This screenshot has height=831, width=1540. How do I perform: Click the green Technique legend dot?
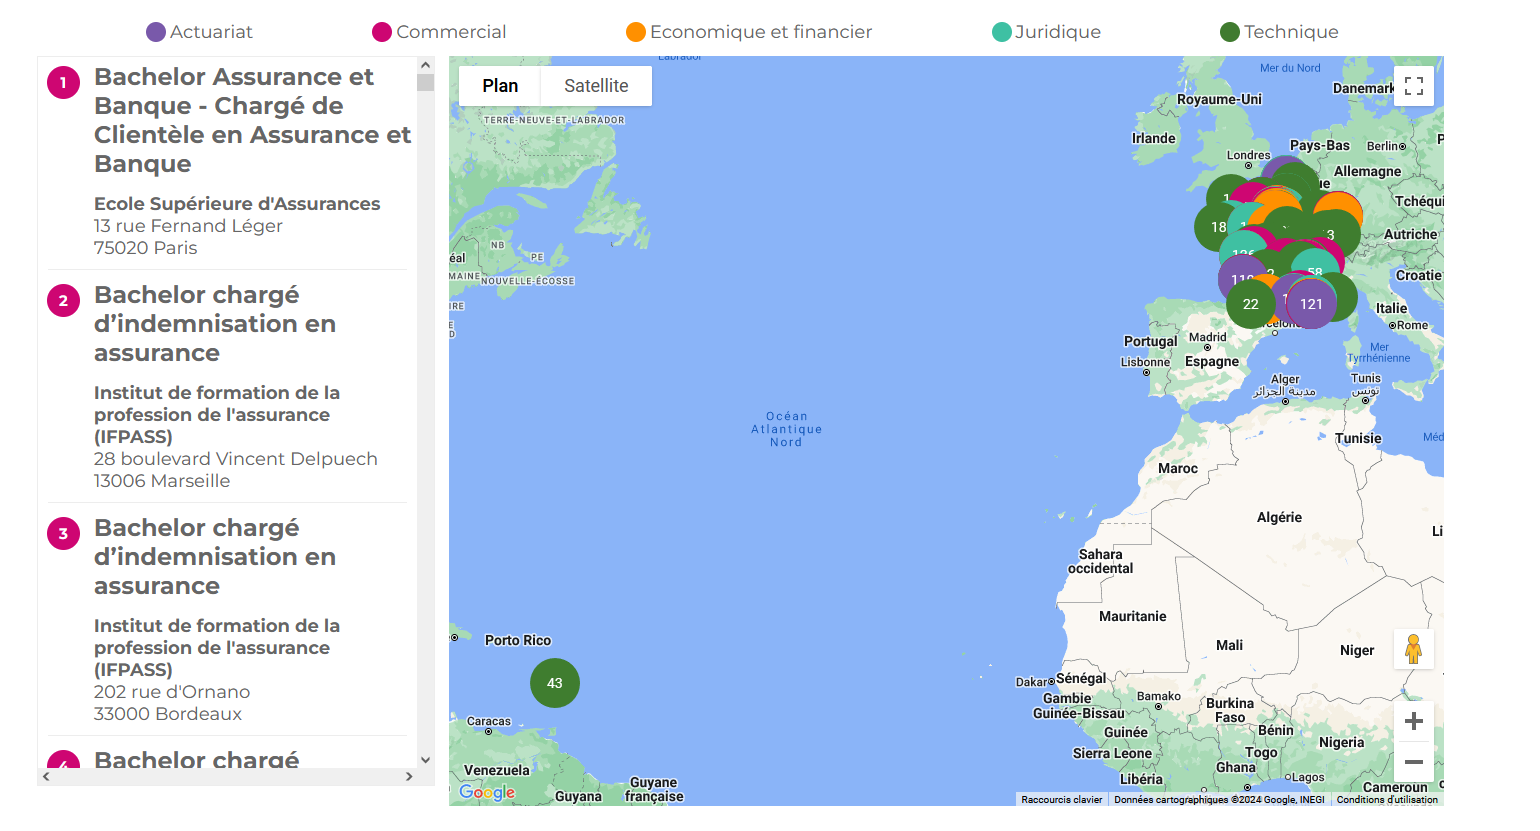pos(1230,32)
